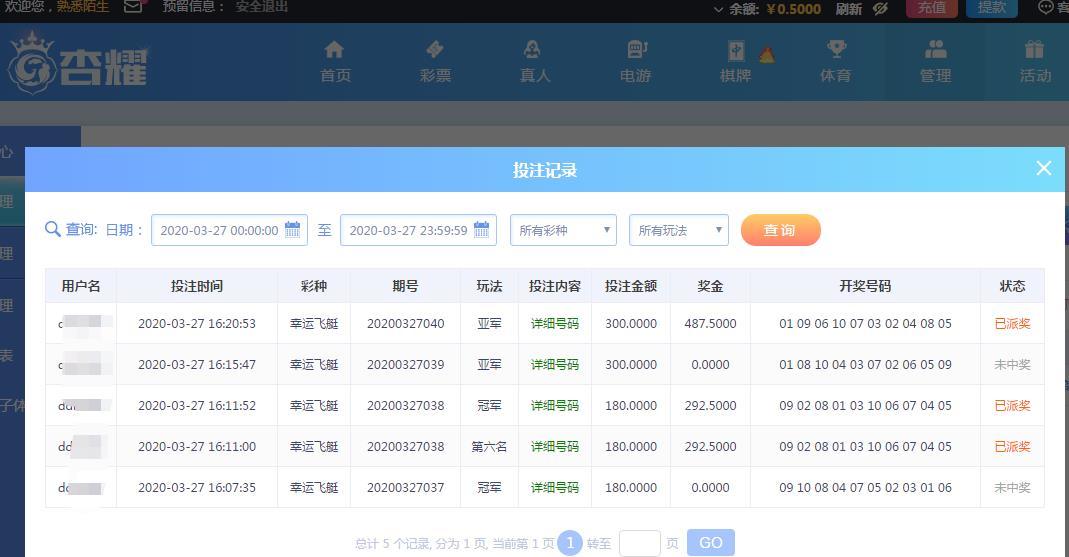The height and width of the screenshot is (557, 1069).
Task: Open 活动 promotions nav item
Action: click(1035, 61)
